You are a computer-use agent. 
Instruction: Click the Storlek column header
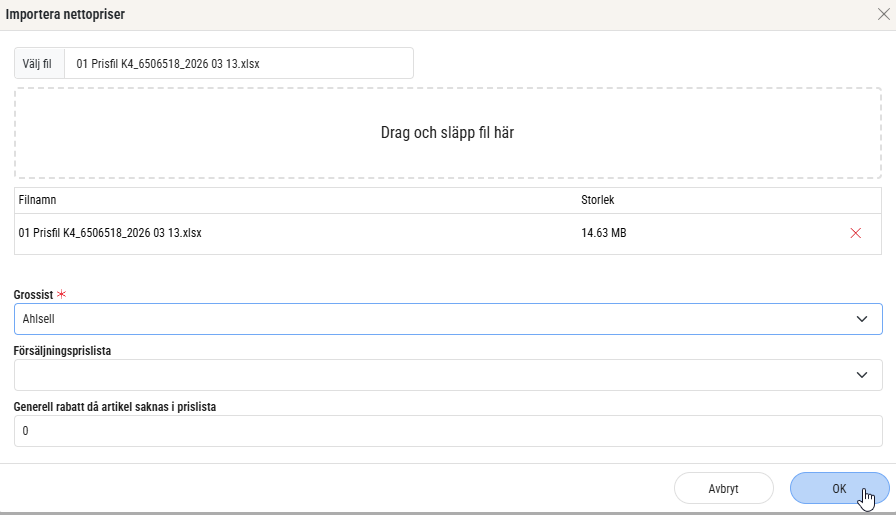pos(597,200)
